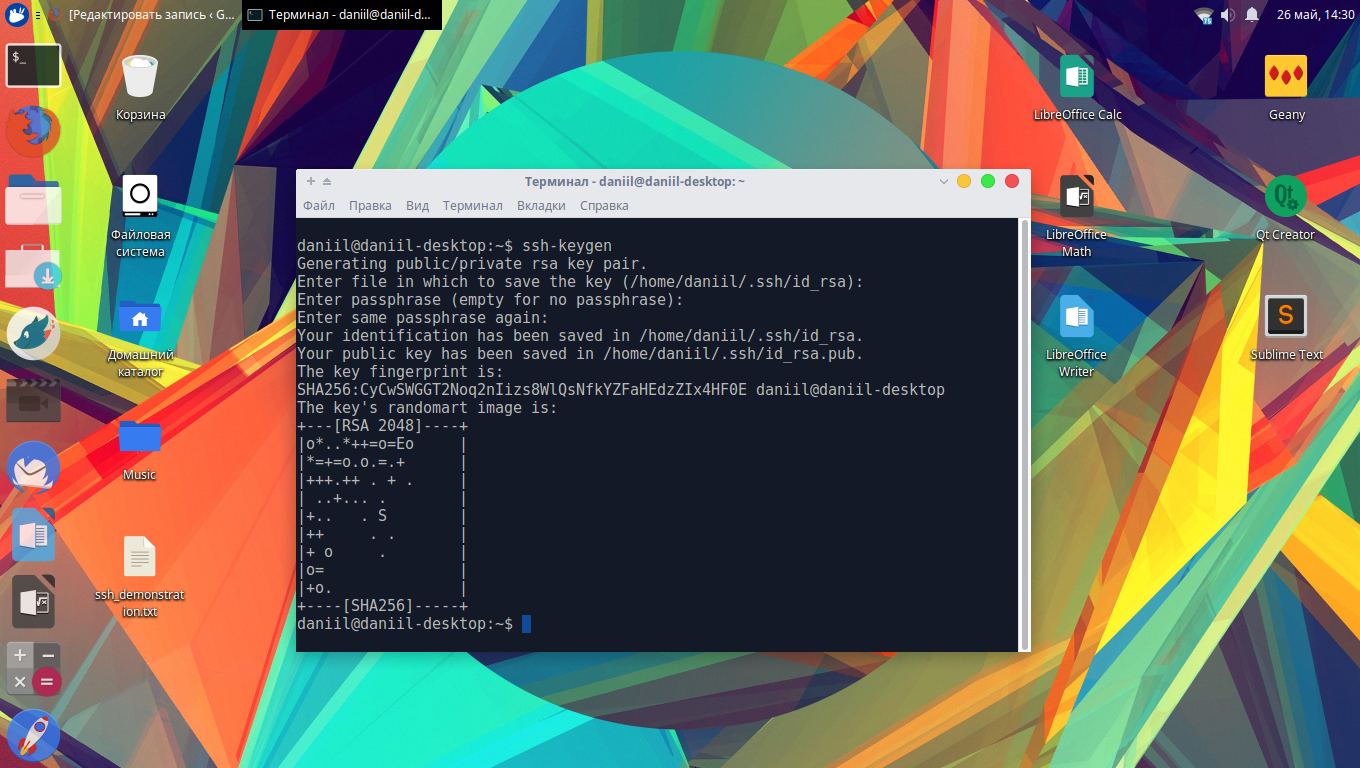Viewport: 1360px width, 768px height.
Task: Open the Файл menu in terminal
Action: click(318, 205)
